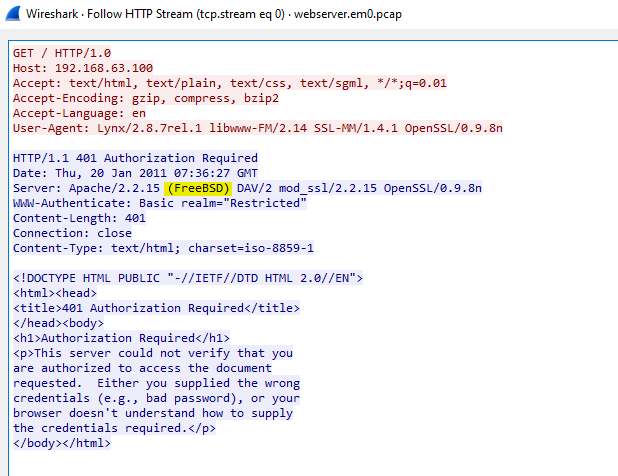Viewport: 618px width, 476px height.
Task: Click the 'credentials (e.g., bad password)' line
Action: tap(156, 398)
